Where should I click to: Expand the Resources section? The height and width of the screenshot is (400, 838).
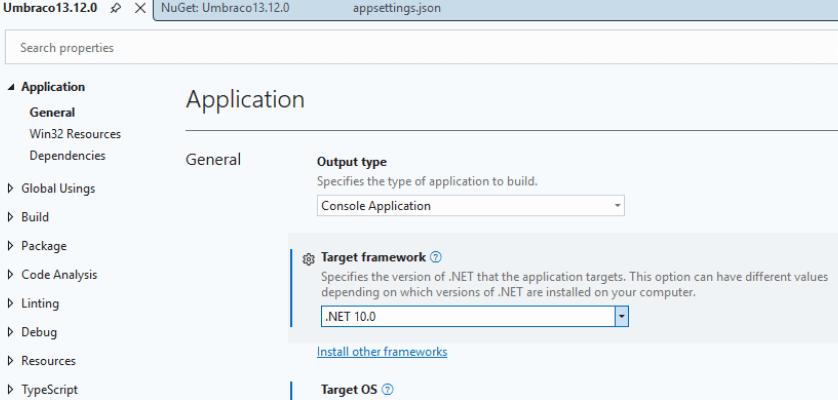[x=11, y=361]
